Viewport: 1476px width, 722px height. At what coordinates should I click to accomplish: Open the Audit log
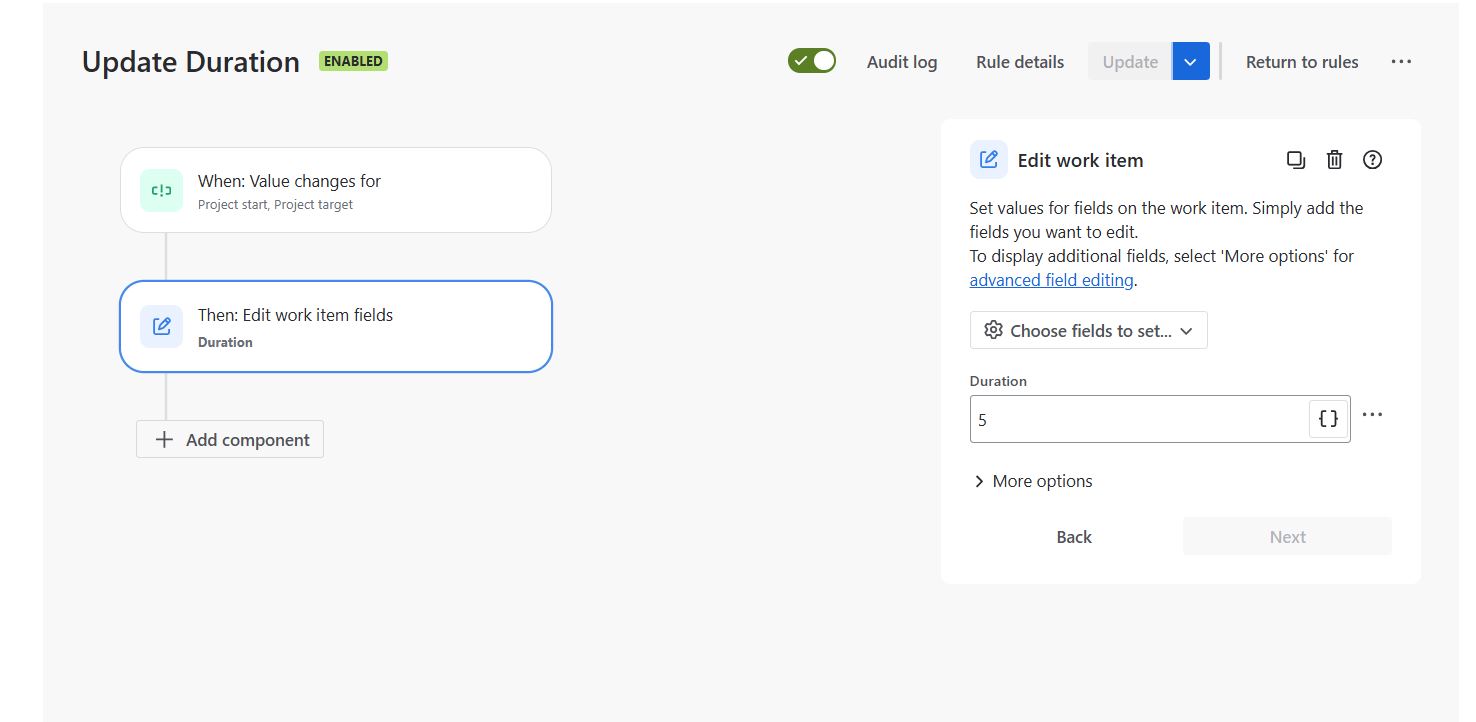coord(901,62)
